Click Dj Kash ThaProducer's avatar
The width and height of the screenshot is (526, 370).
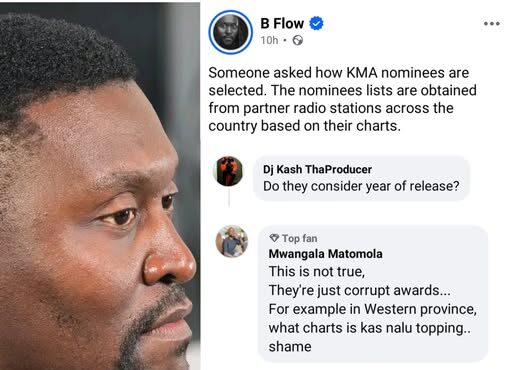228,171
